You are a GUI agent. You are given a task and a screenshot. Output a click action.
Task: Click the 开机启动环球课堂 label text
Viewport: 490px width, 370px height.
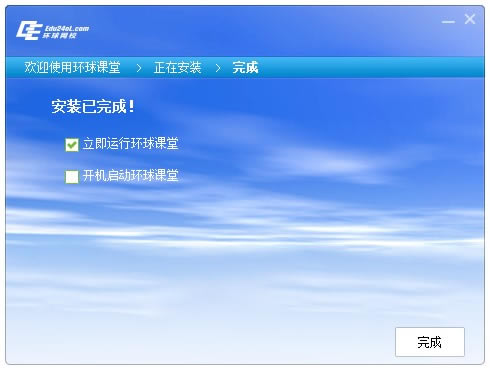131,175
